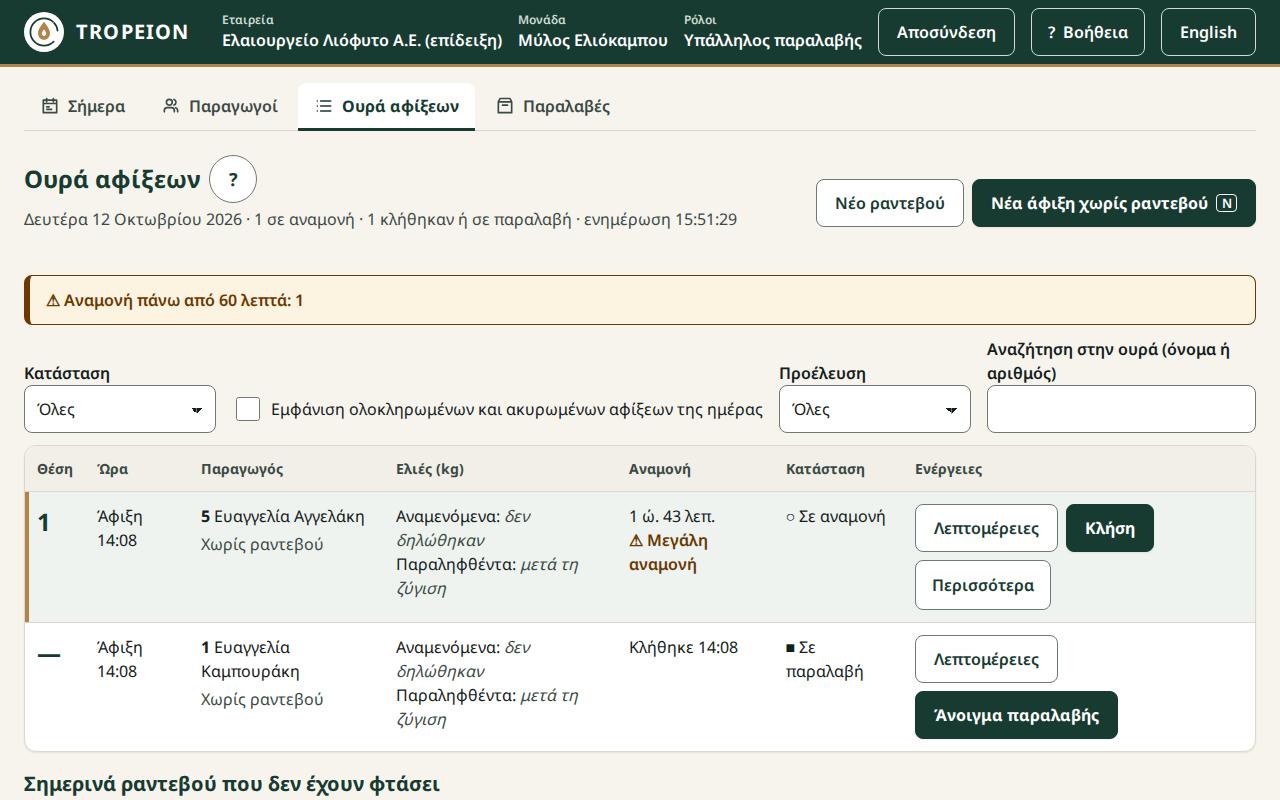1280x800 pixels.
Task: Click the Ελιές (kg) column header
Action: coord(430,469)
